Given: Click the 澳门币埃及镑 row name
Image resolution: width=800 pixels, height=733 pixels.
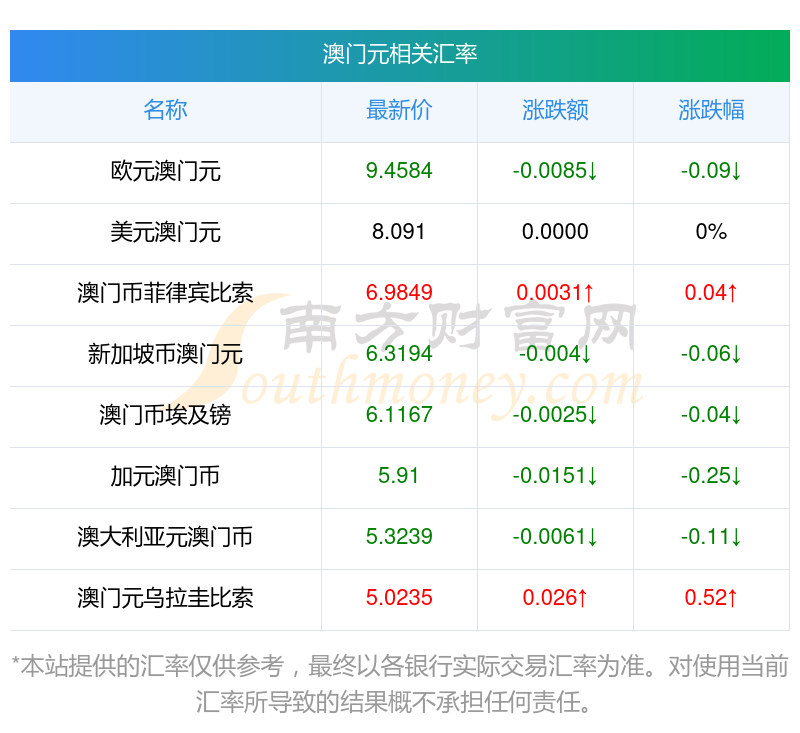Looking at the screenshot, I should pyautogui.click(x=165, y=415).
